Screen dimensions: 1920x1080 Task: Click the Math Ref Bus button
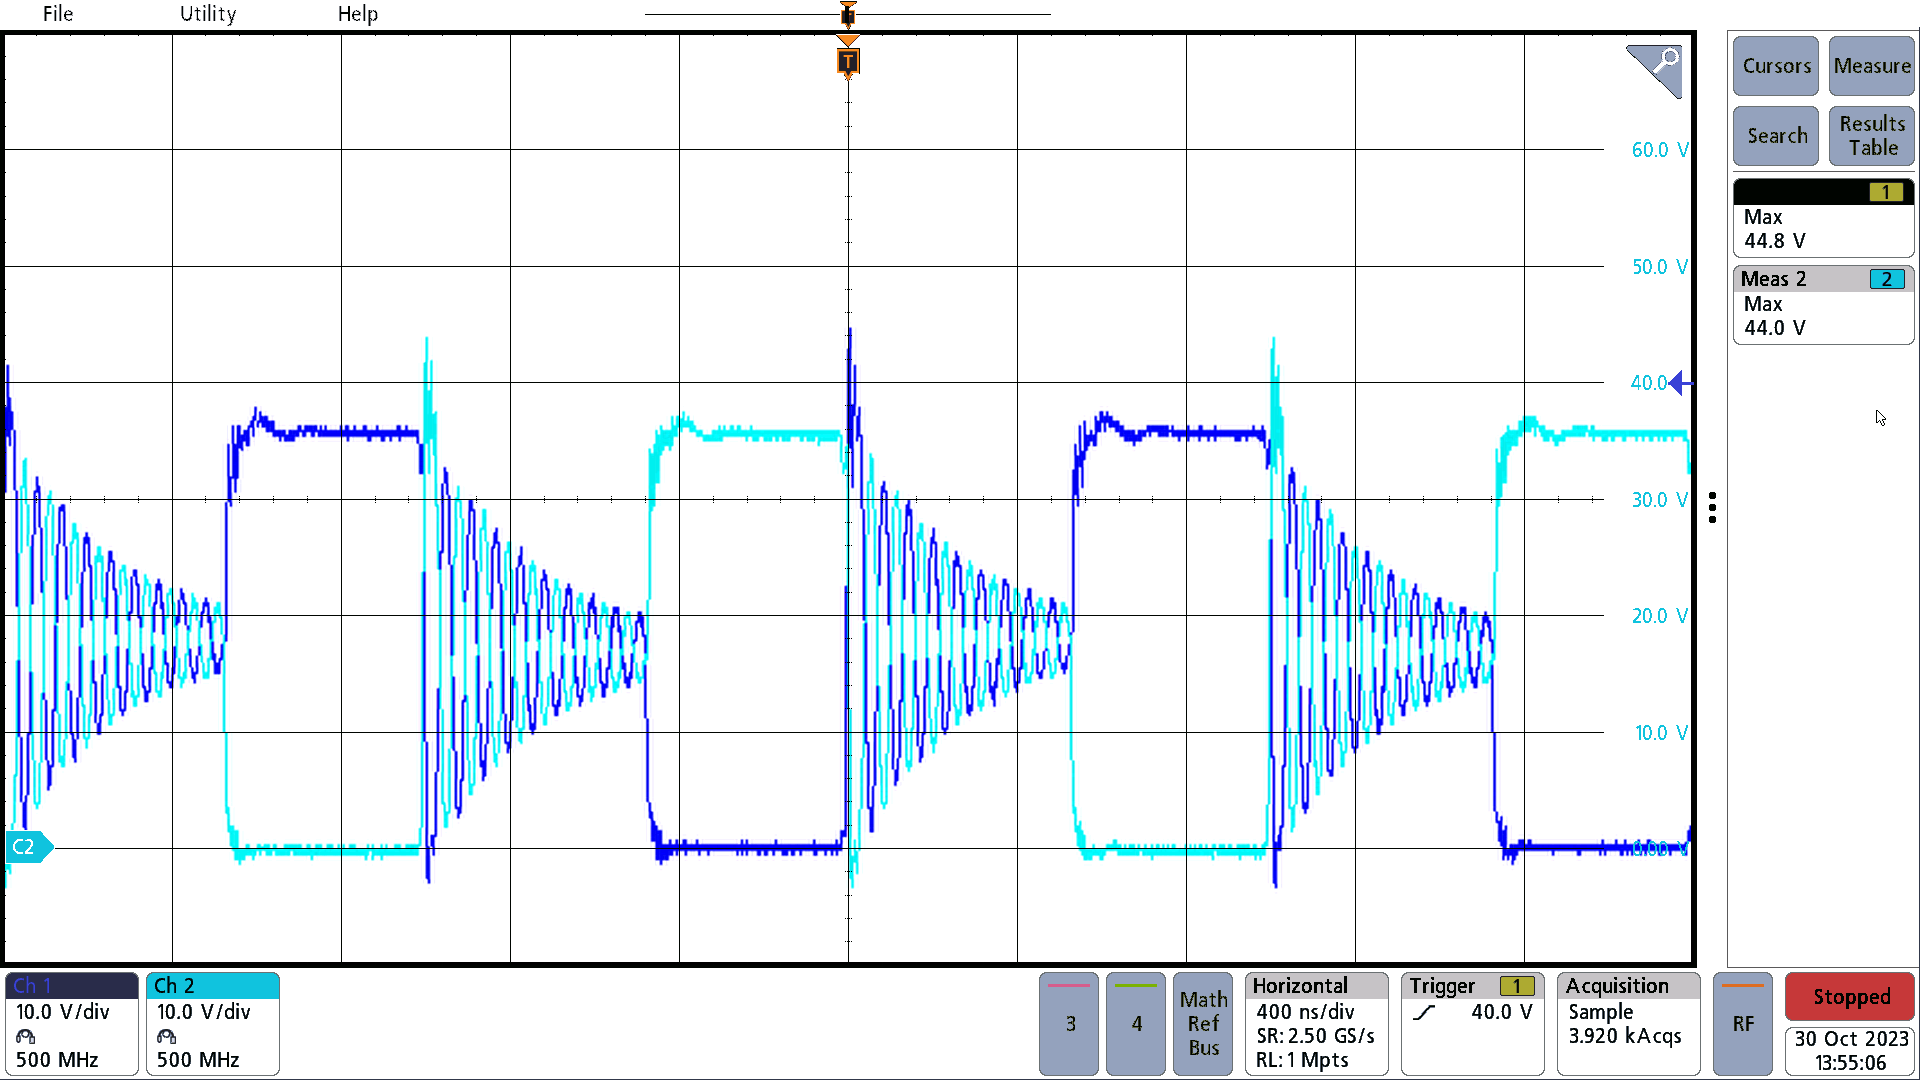tap(1203, 1024)
